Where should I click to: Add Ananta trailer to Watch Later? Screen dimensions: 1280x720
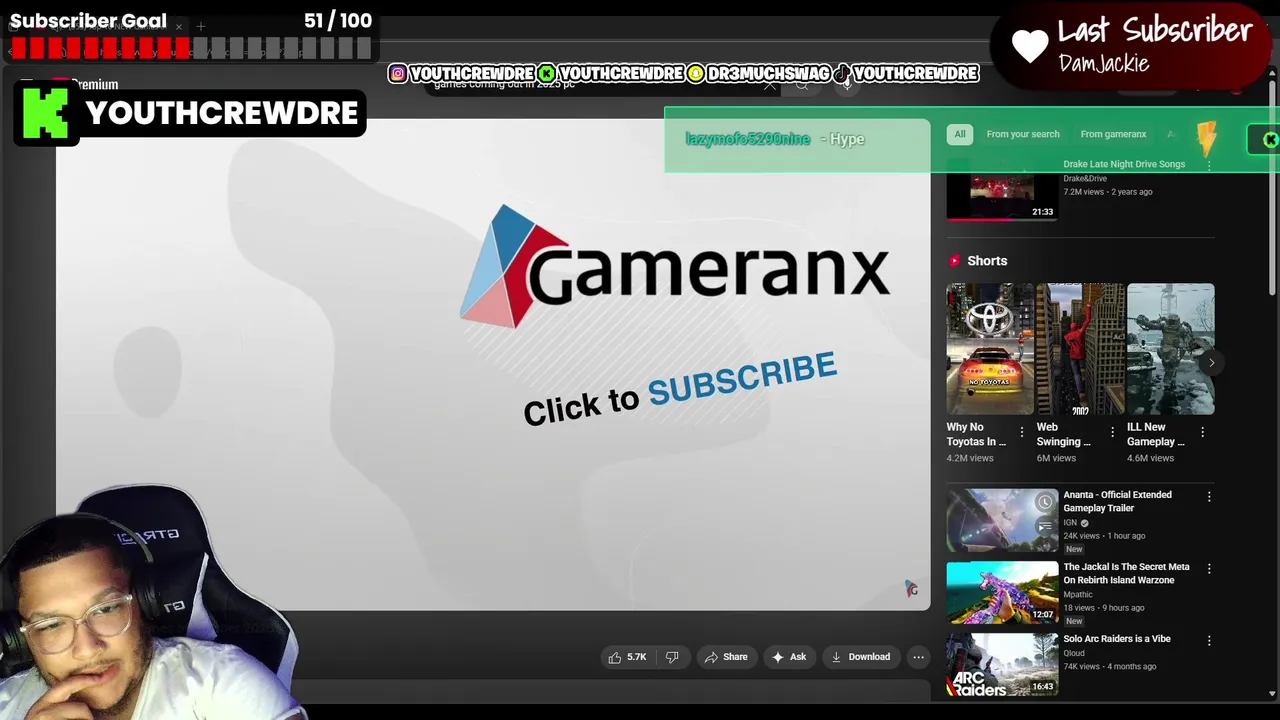click(x=1045, y=502)
